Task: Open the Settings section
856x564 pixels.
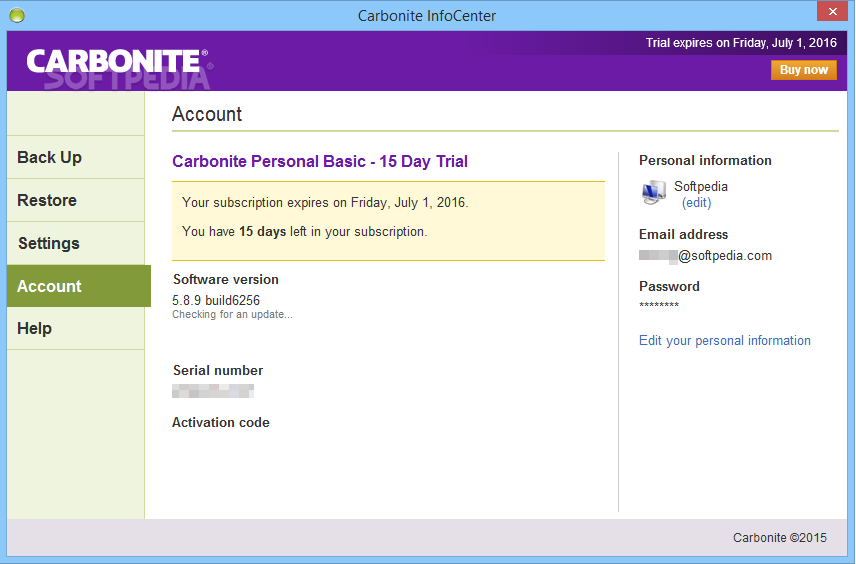Action: pos(76,244)
